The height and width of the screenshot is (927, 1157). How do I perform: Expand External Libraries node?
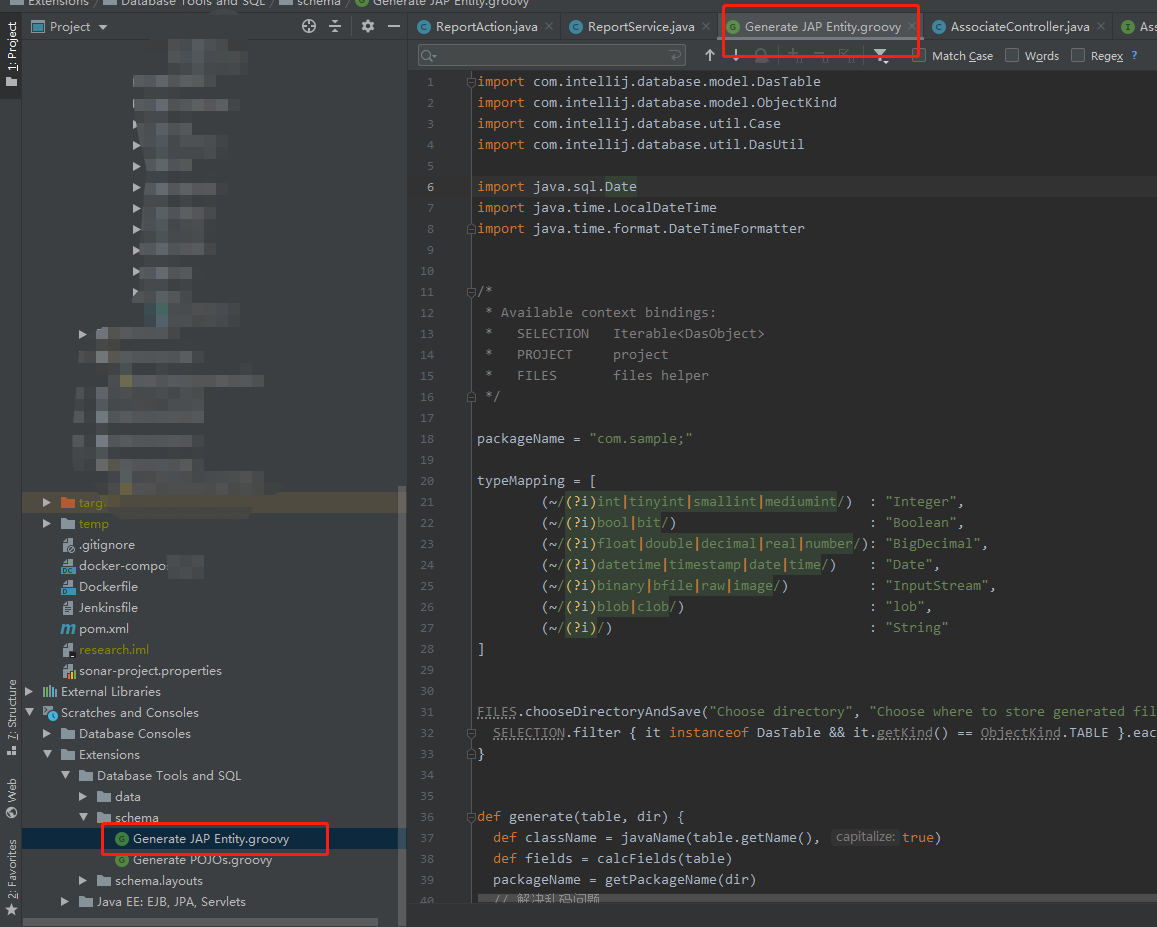[x=29, y=692]
